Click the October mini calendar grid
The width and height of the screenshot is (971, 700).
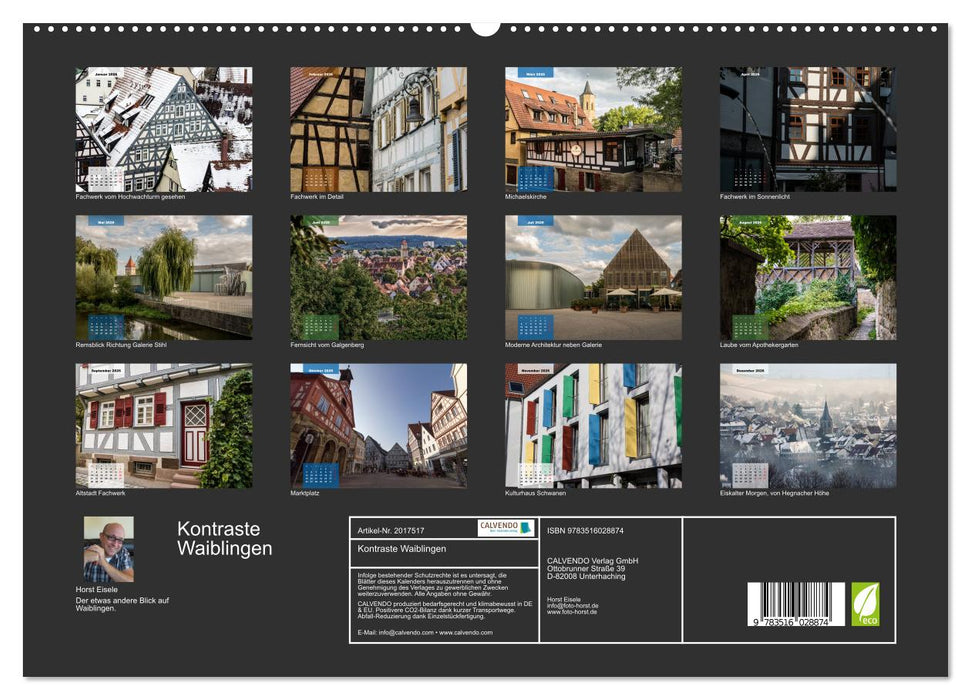(x=321, y=475)
